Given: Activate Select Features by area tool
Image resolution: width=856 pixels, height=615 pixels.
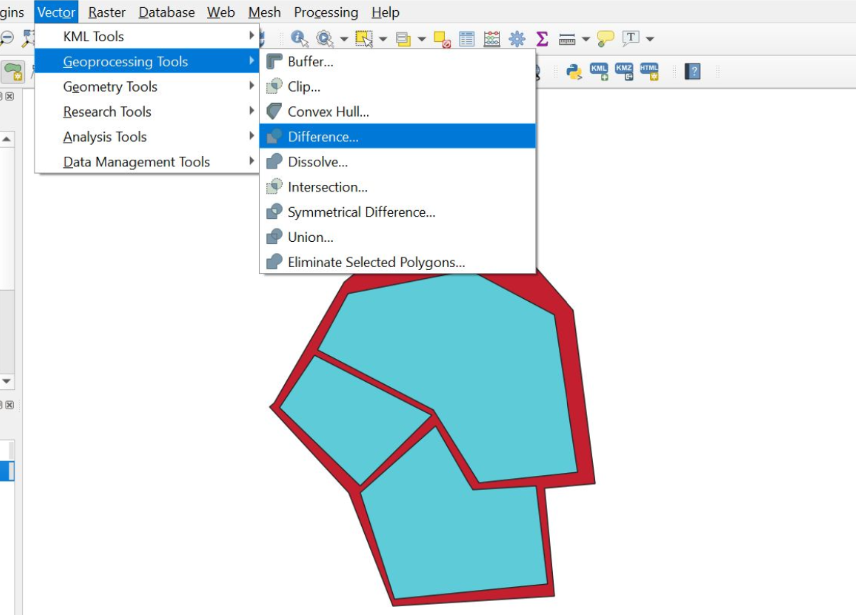Looking at the screenshot, I should click(364, 38).
